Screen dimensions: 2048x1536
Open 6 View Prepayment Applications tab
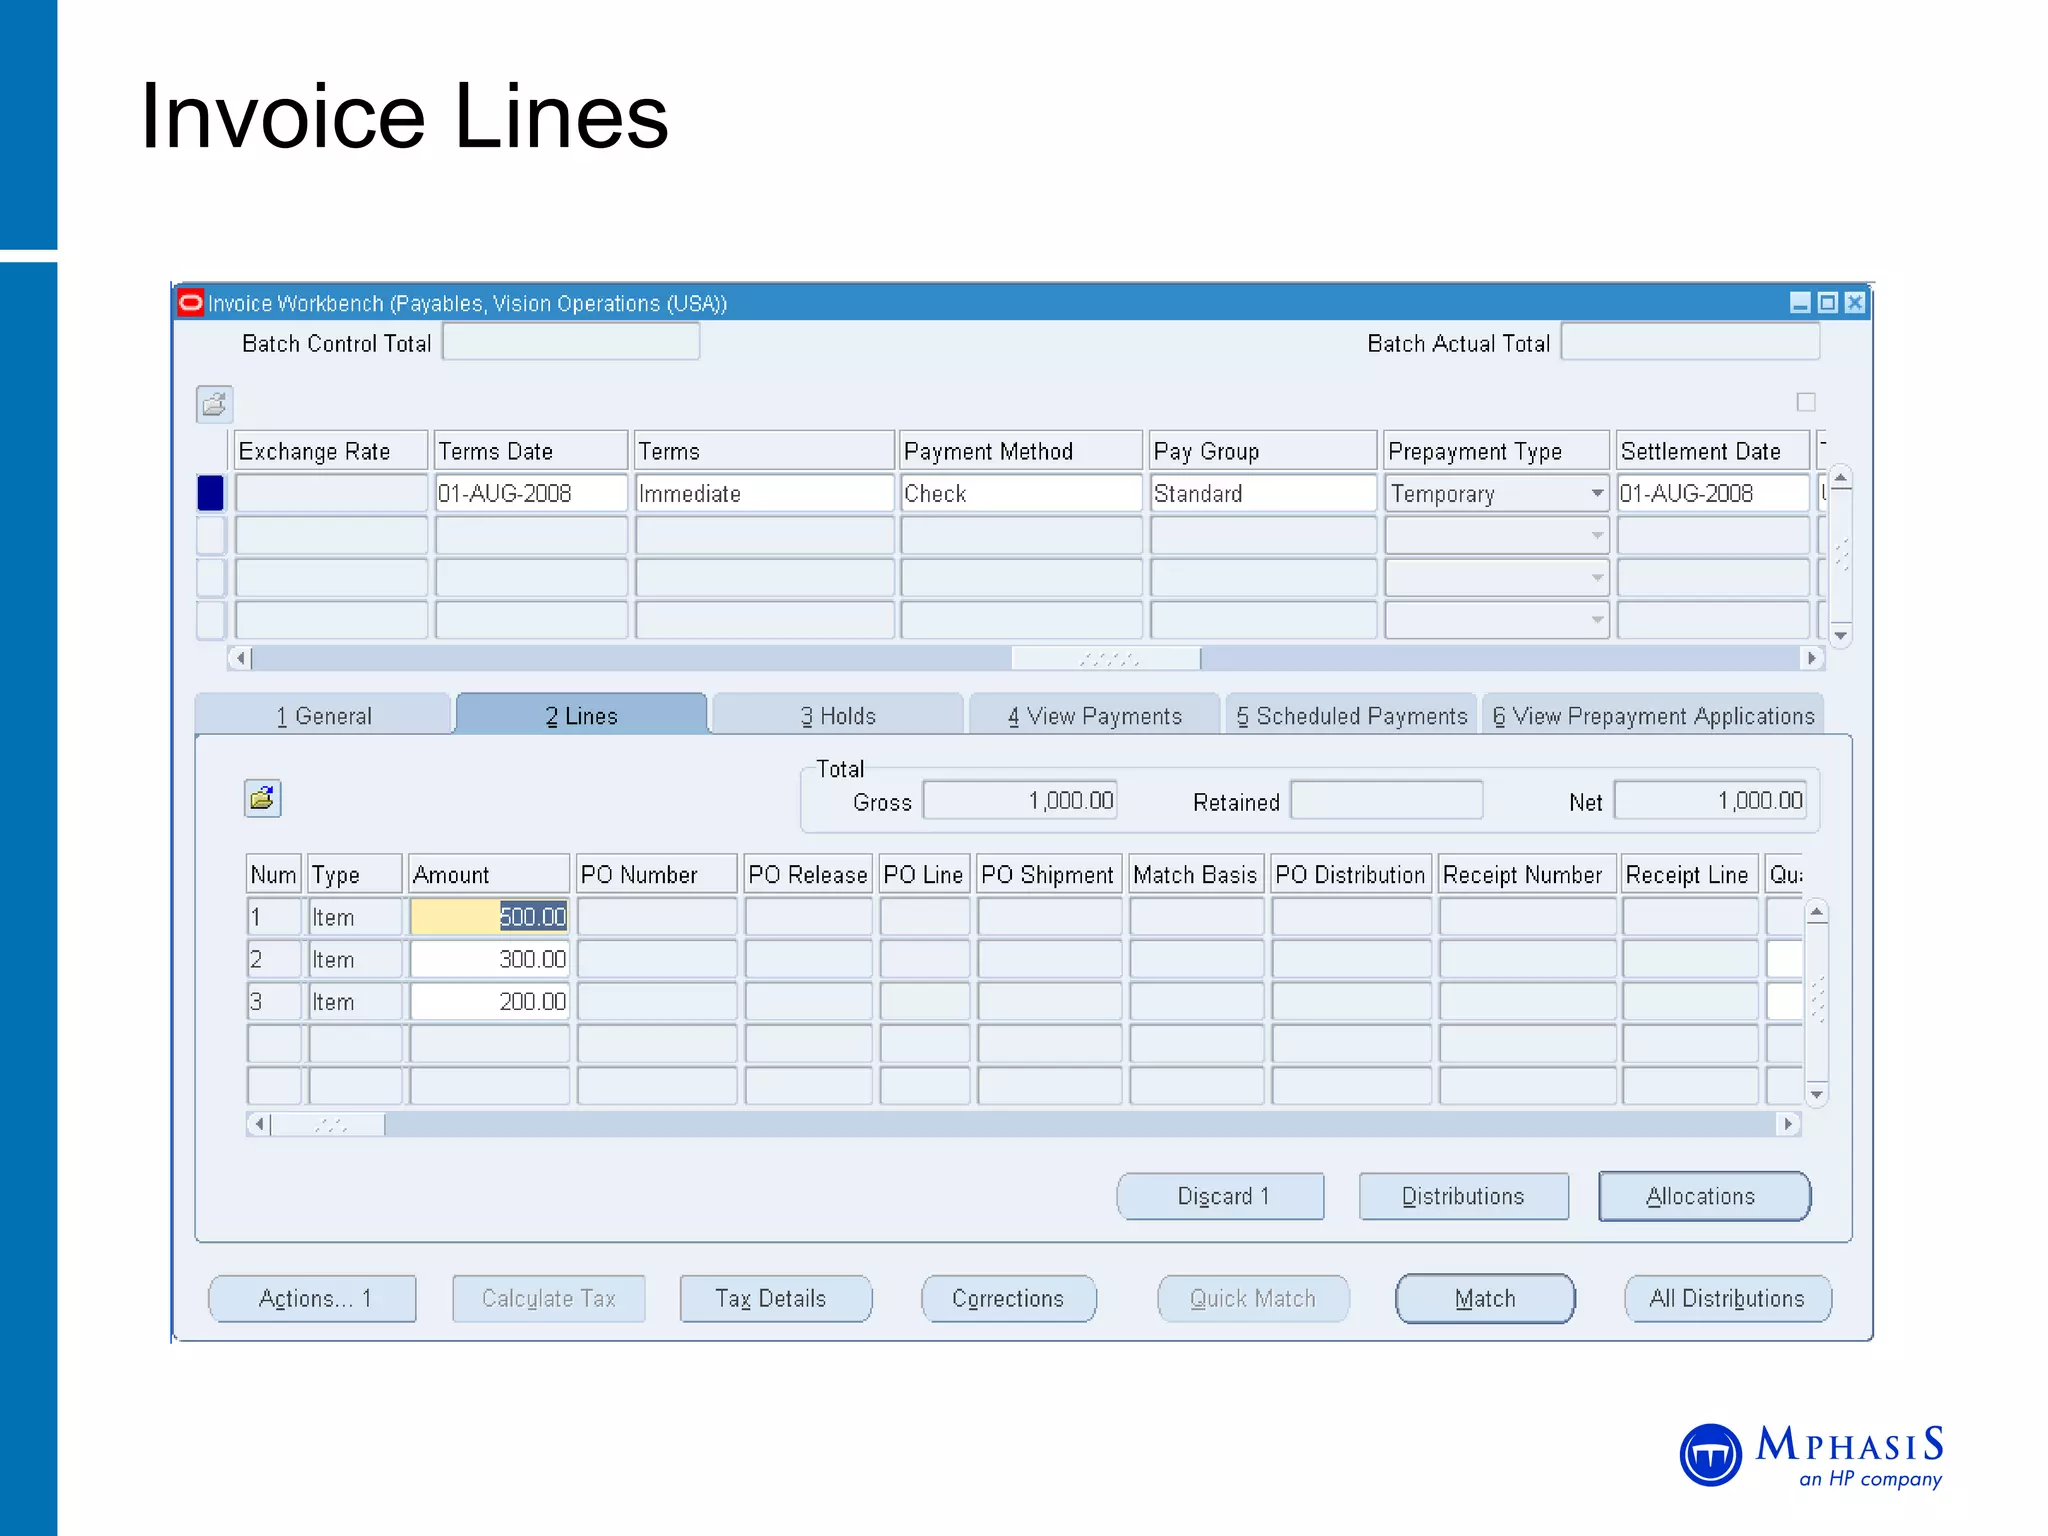(1653, 715)
